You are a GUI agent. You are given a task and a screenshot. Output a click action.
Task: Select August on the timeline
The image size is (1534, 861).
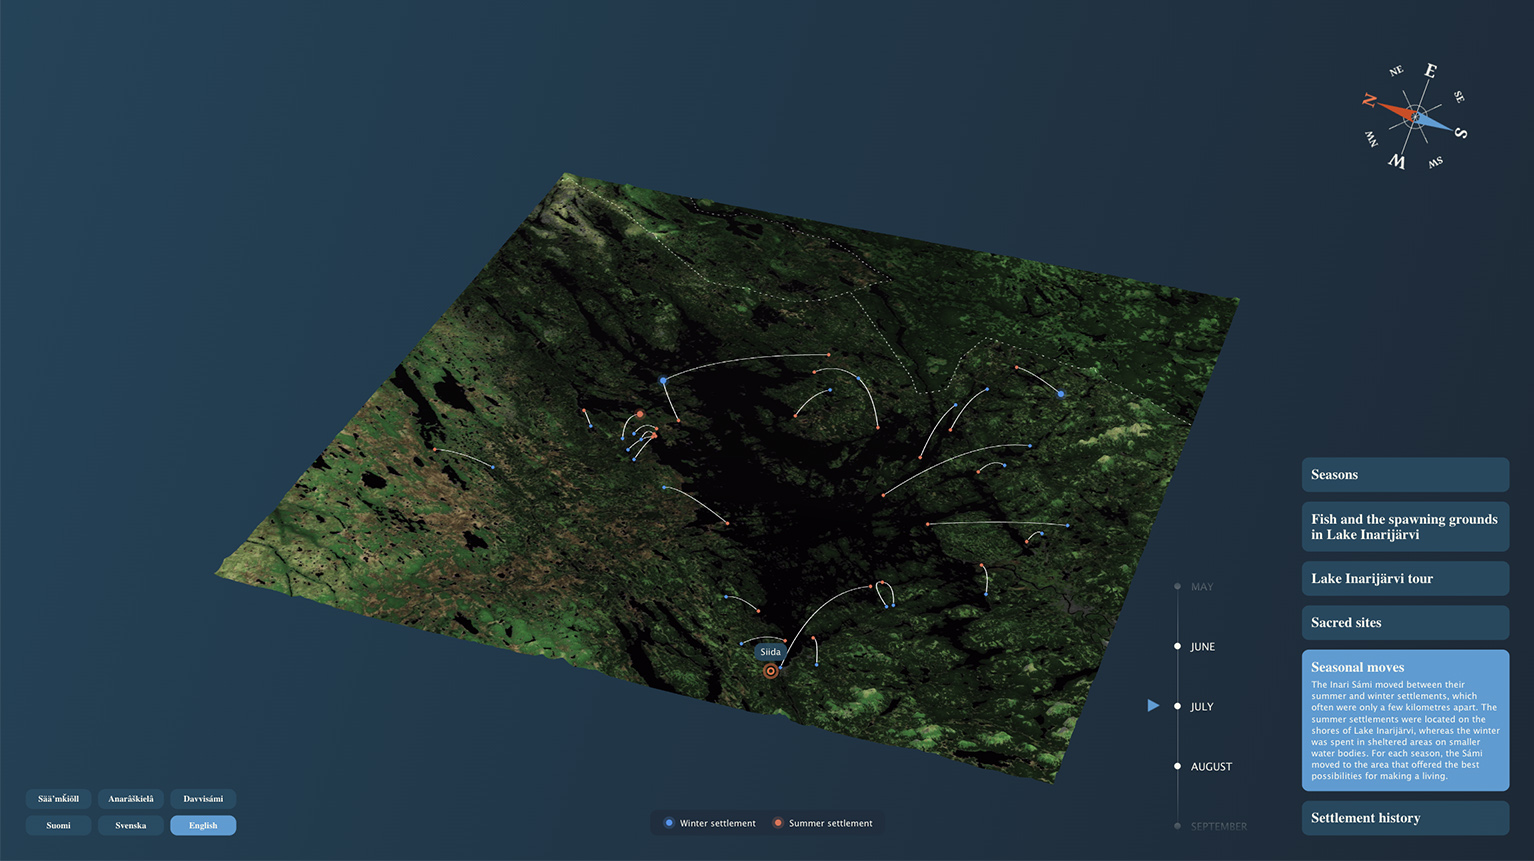pyautogui.click(x=1177, y=767)
